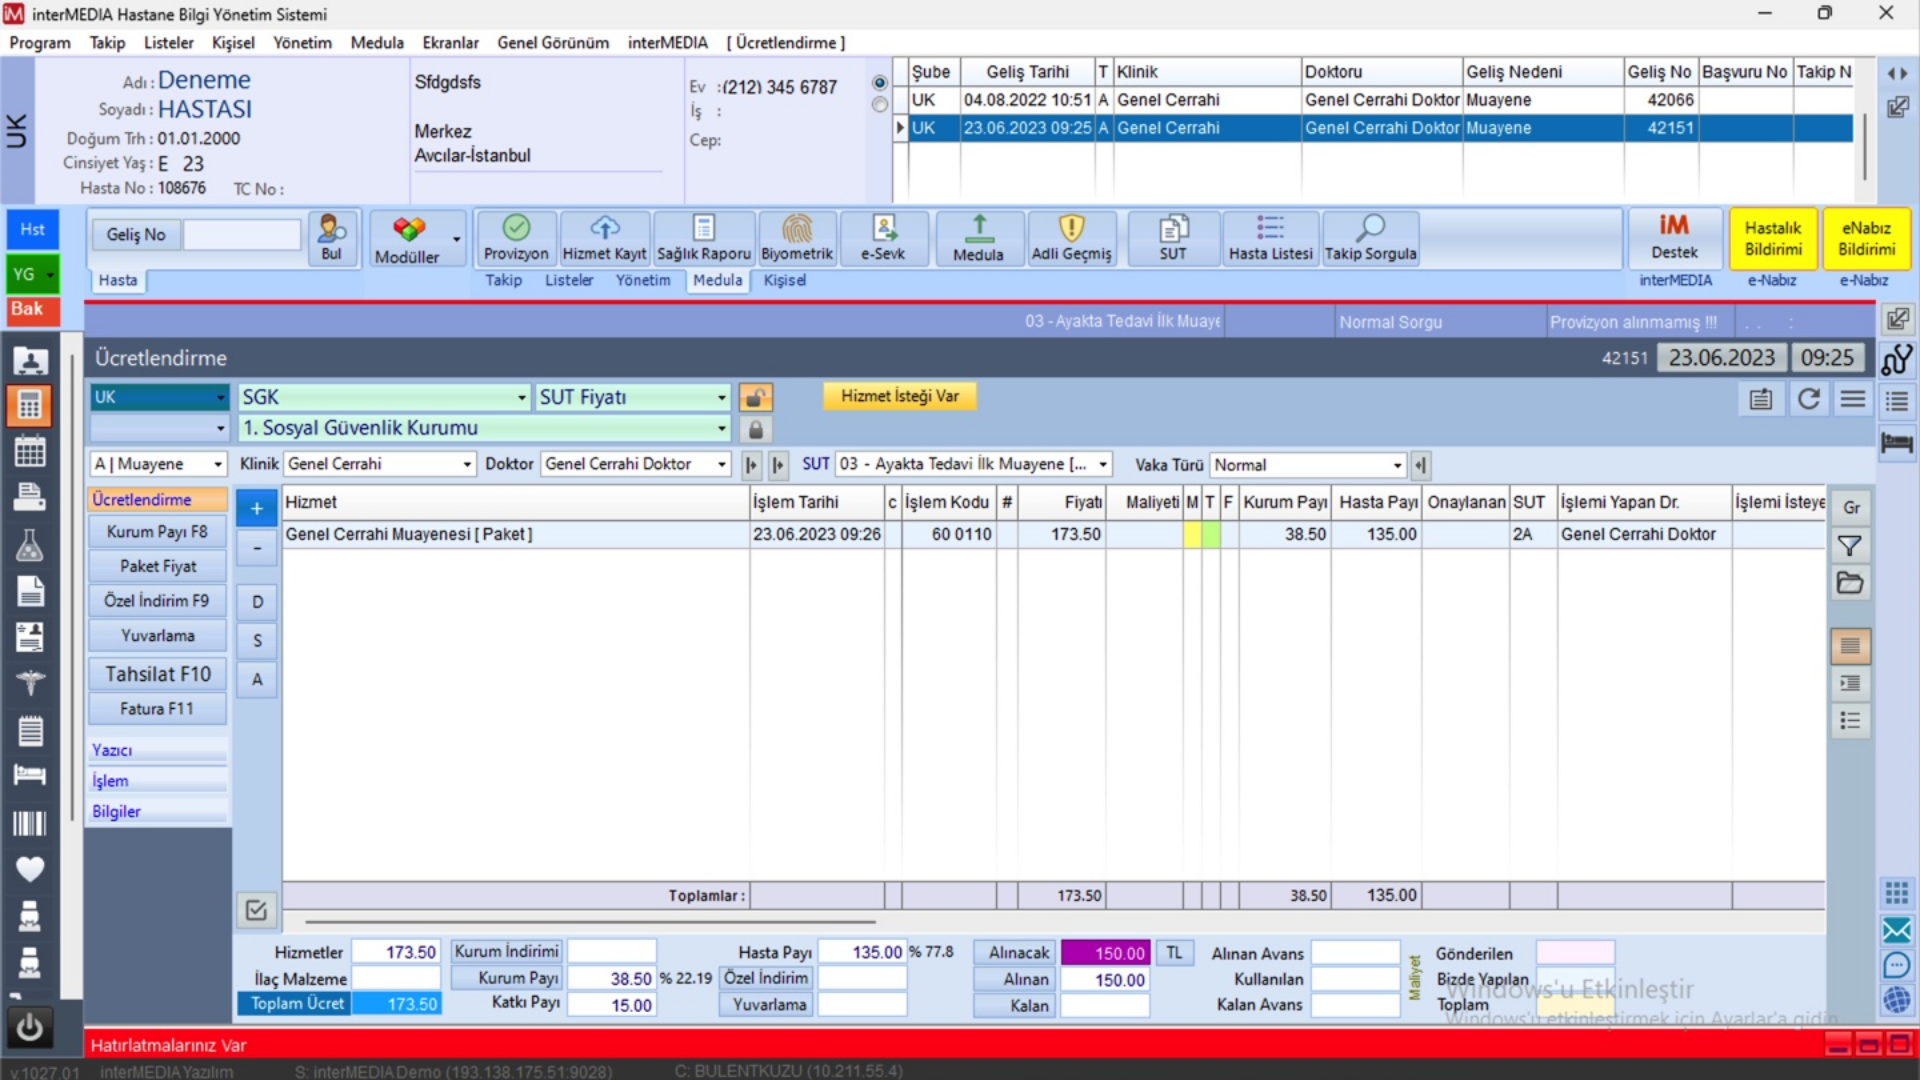Select the second radio button below
This screenshot has width=1920, height=1080.
pos(879,104)
